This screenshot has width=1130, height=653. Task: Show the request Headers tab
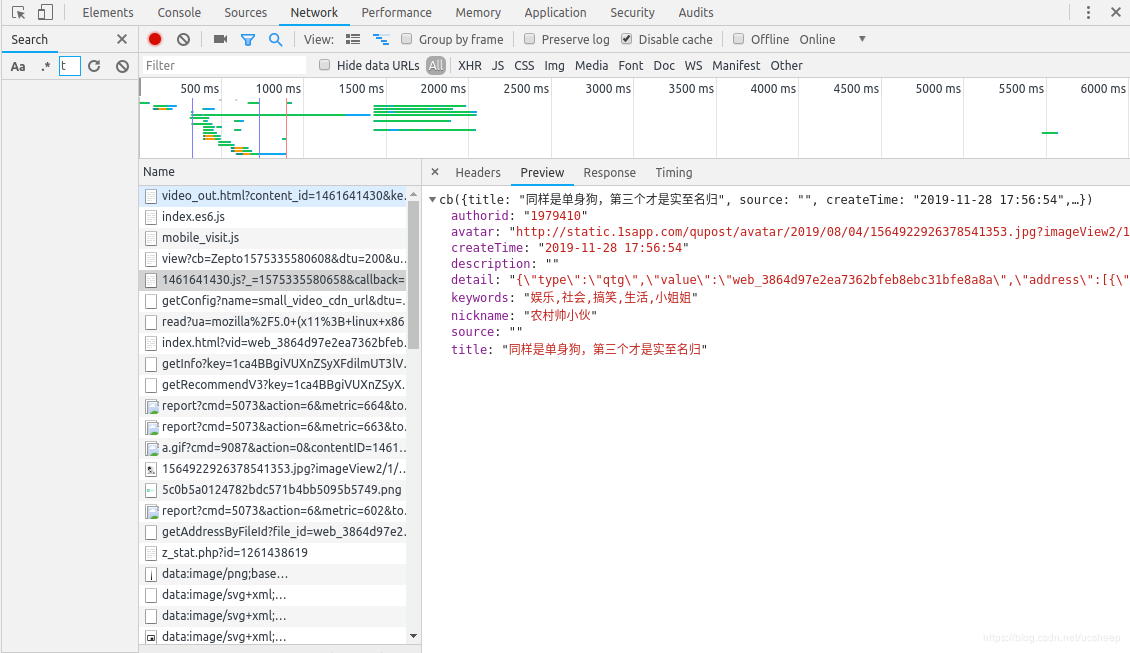[478, 173]
